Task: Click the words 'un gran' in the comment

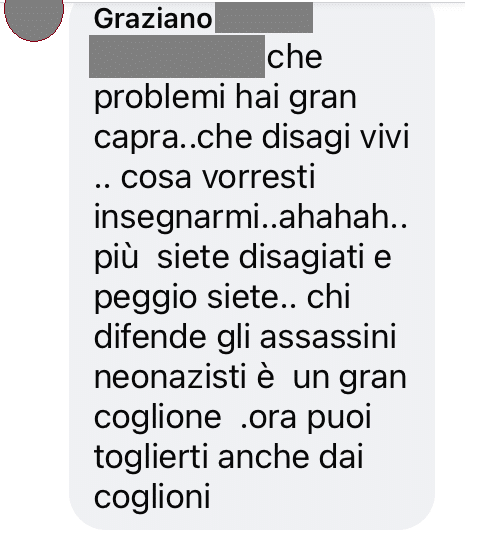Action: [x=350, y=380]
